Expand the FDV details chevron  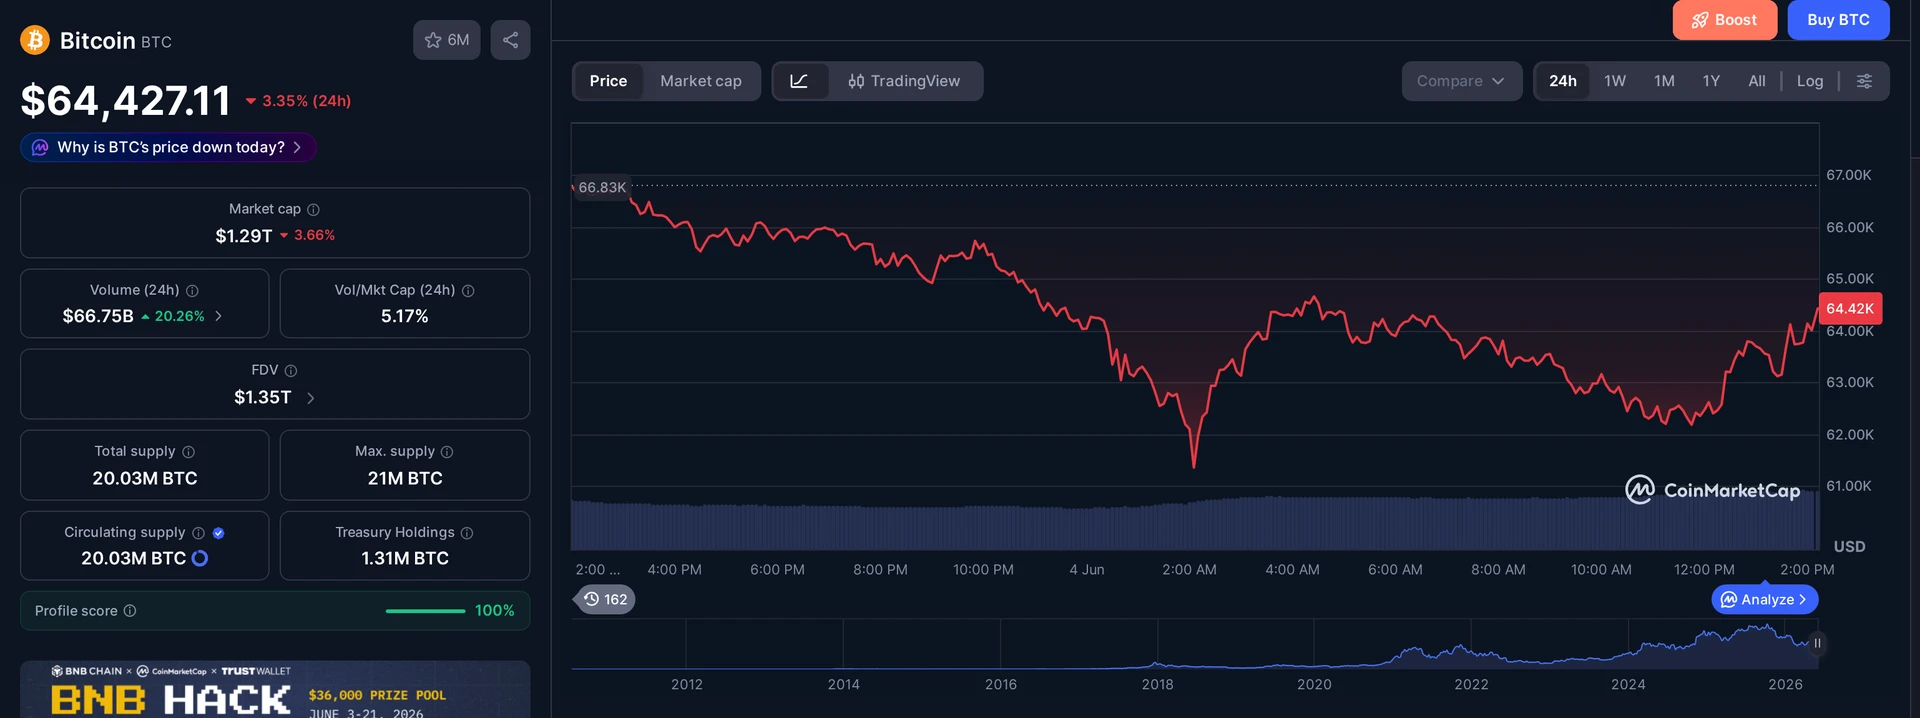pos(311,398)
